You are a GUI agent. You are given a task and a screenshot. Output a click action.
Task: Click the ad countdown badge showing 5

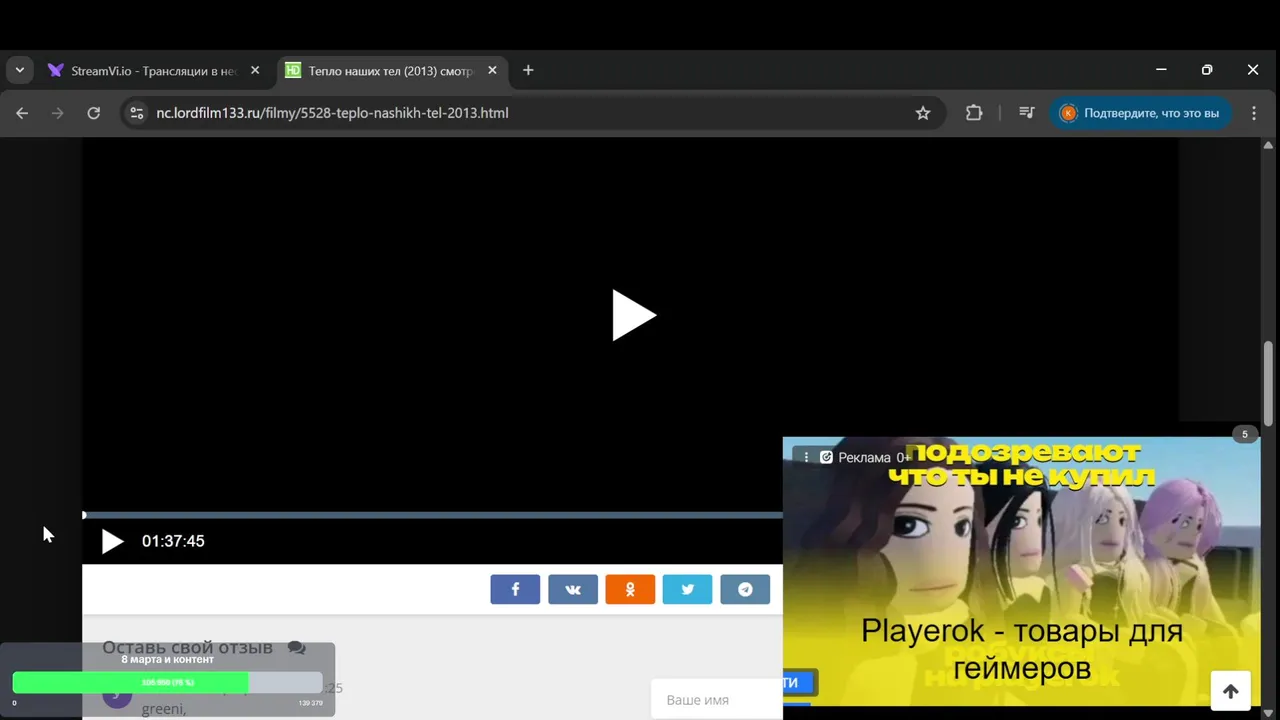pyautogui.click(x=1245, y=434)
